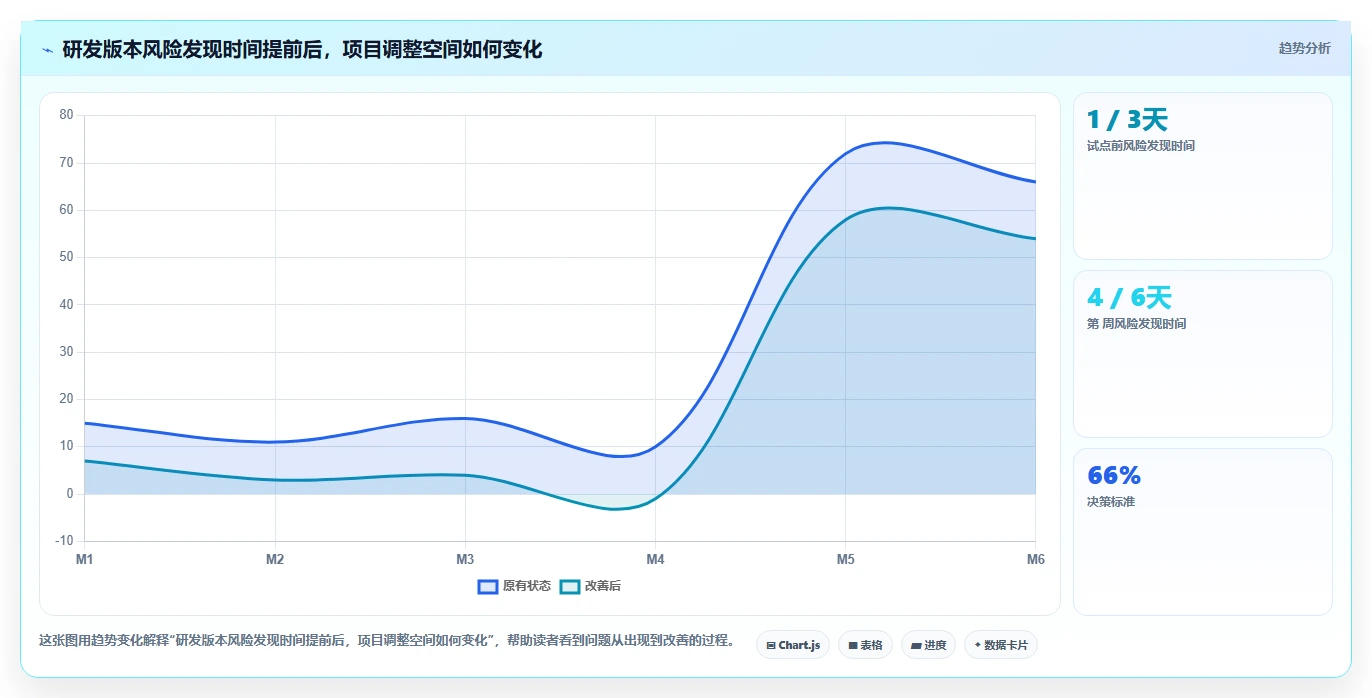Click the M2 x-axis label
The image size is (1372, 698).
point(275,559)
